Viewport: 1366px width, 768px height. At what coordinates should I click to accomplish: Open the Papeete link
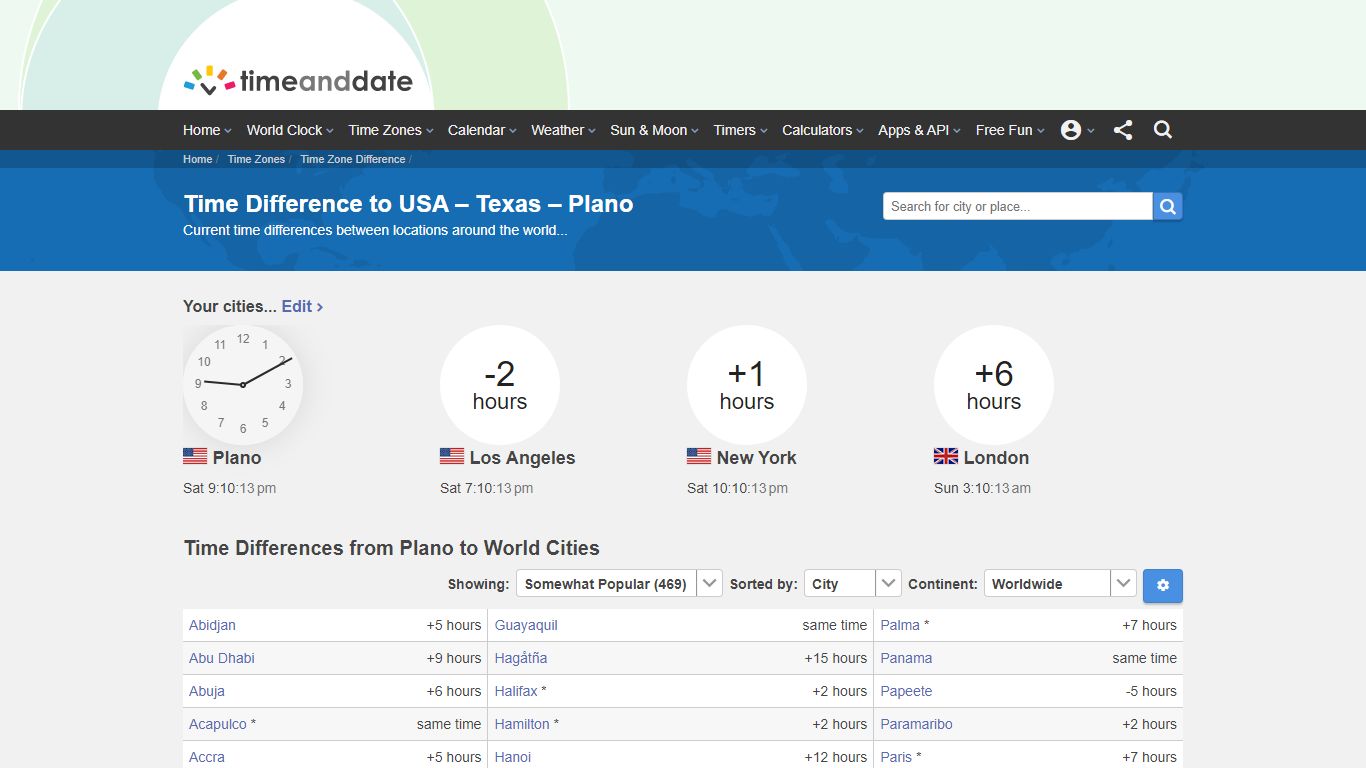[907, 691]
